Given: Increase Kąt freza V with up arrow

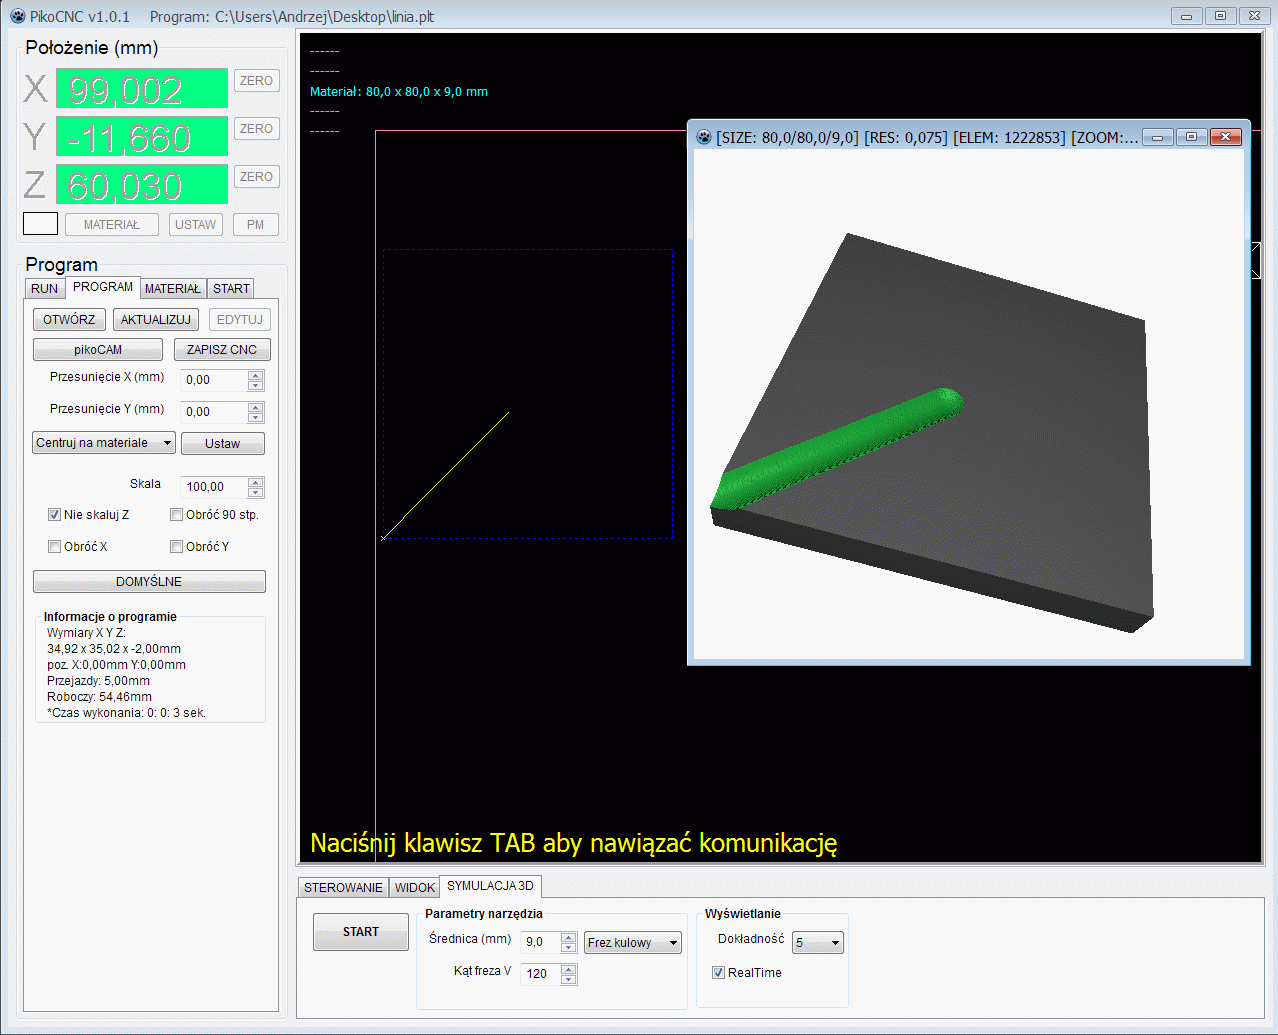Looking at the screenshot, I should [569, 969].
